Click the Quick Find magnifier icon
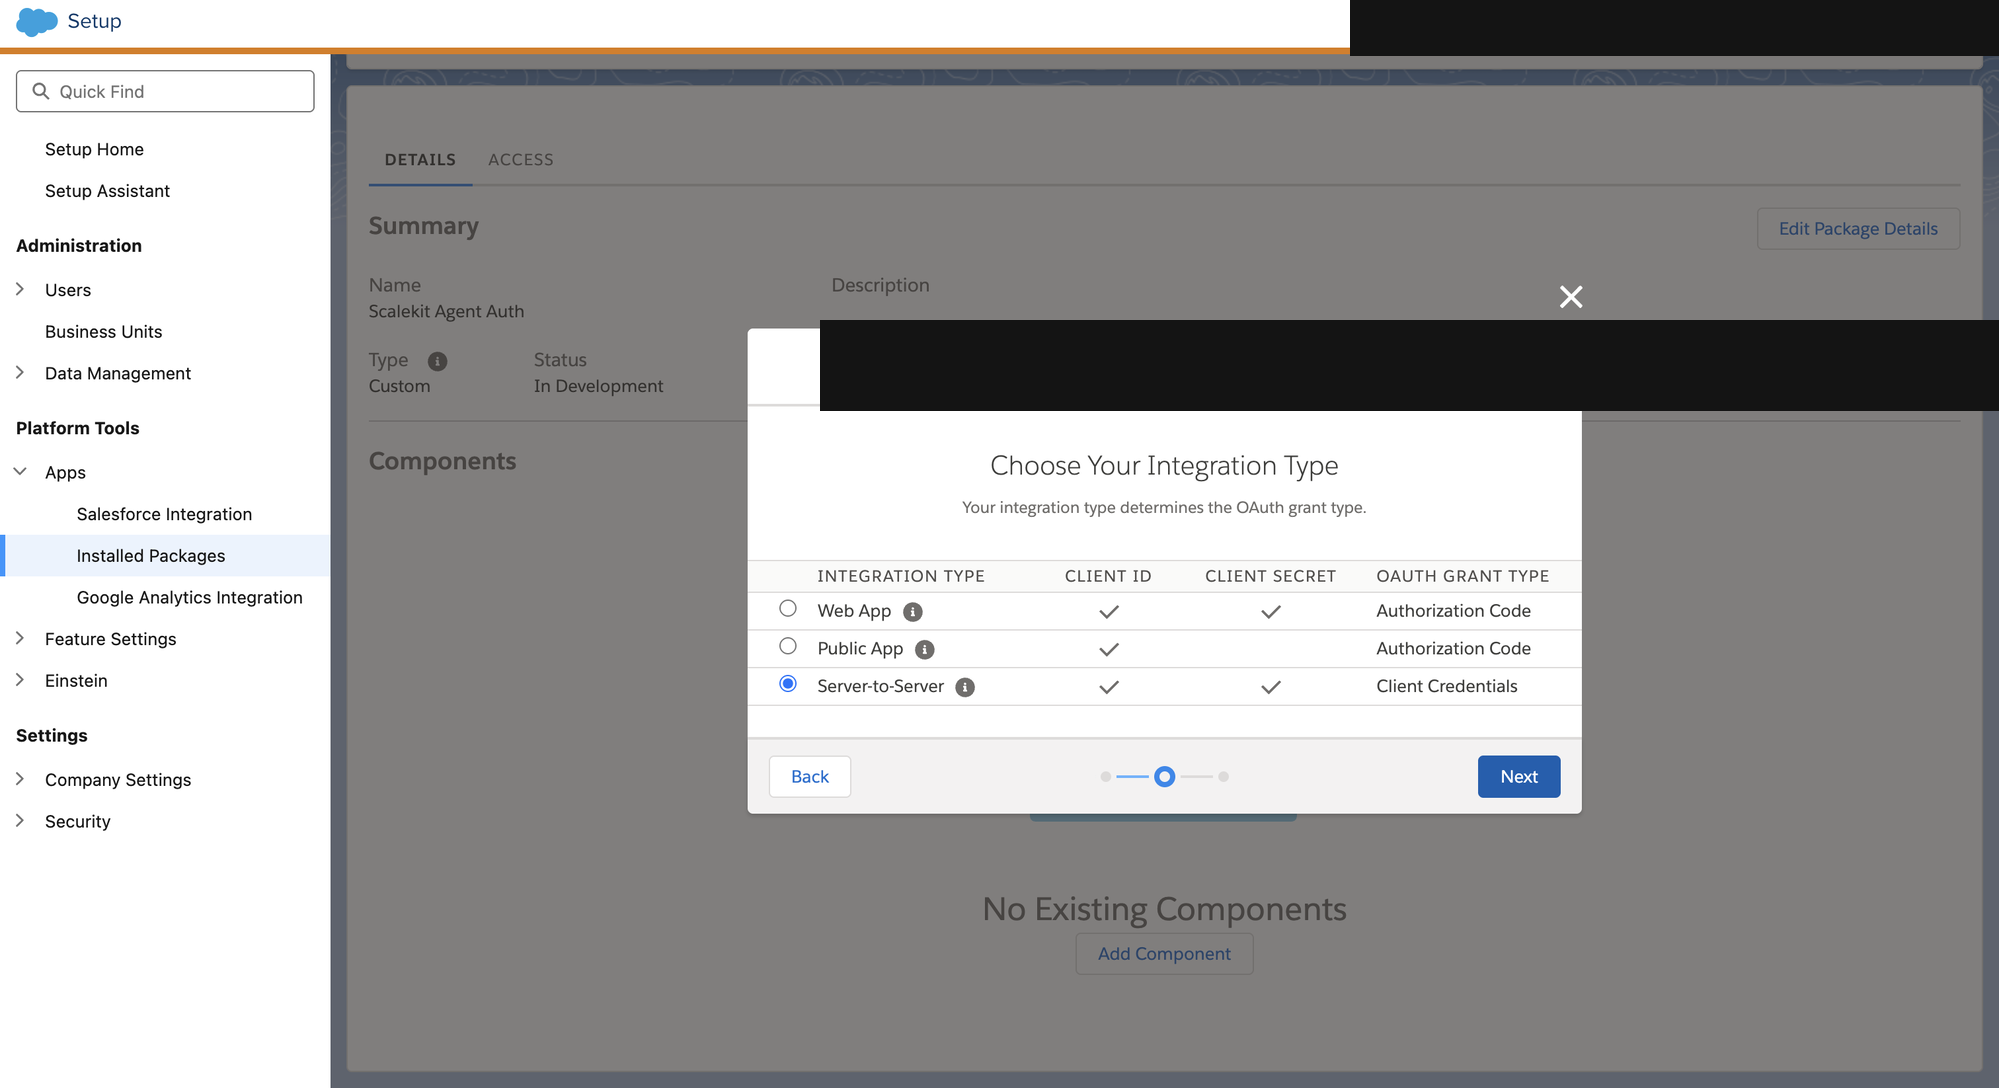This screenshot has height=1088, width=1999. pyautogui.click(x=41, y=91)
